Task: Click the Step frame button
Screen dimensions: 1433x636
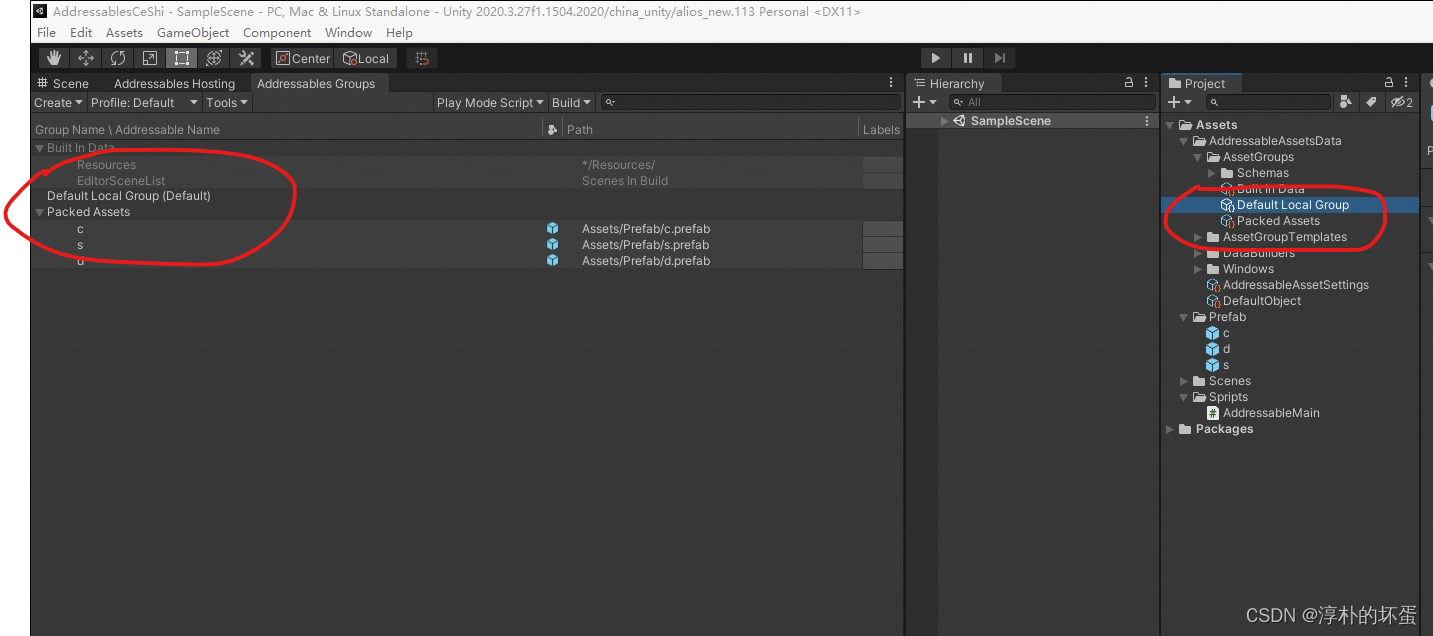Action: [x=1000, y=58]
